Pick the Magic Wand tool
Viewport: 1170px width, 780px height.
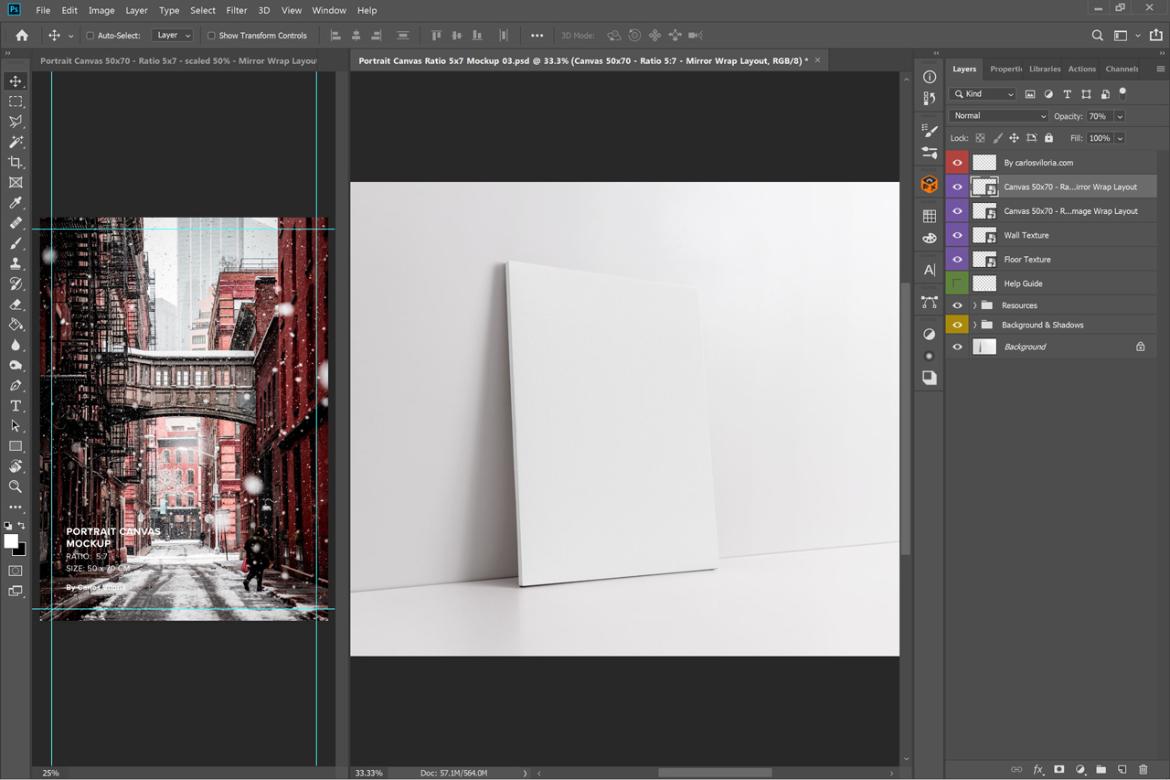pos(15,142)
